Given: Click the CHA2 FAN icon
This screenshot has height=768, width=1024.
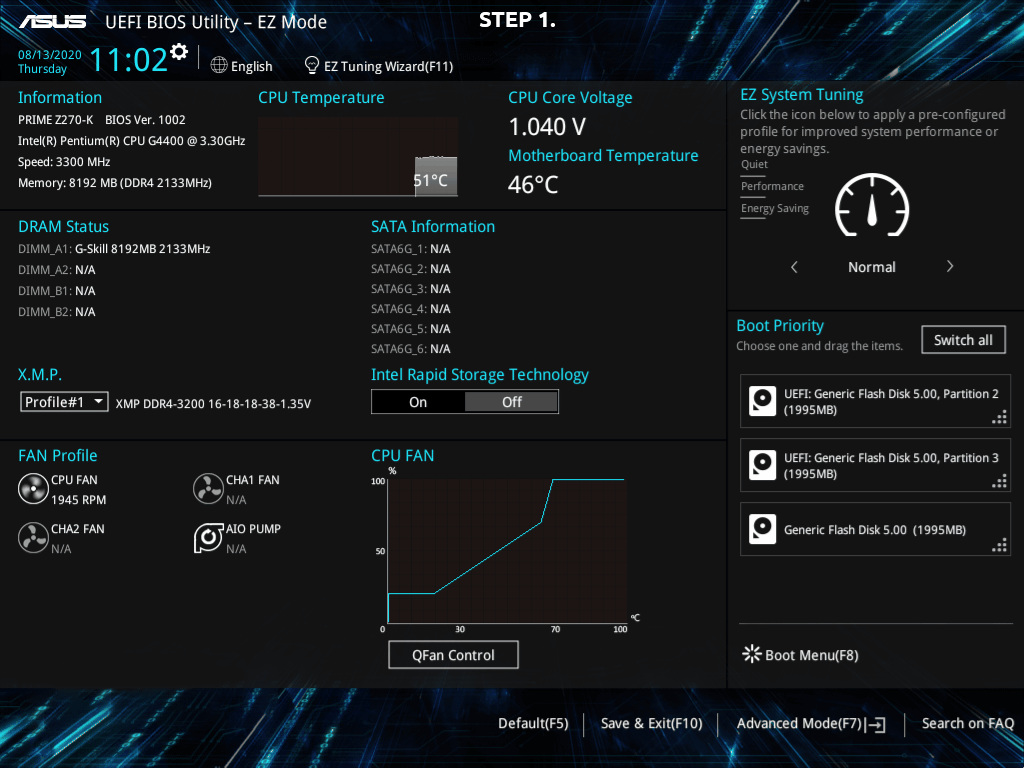Looking at the screenshot, I should (x=33, y=538).
